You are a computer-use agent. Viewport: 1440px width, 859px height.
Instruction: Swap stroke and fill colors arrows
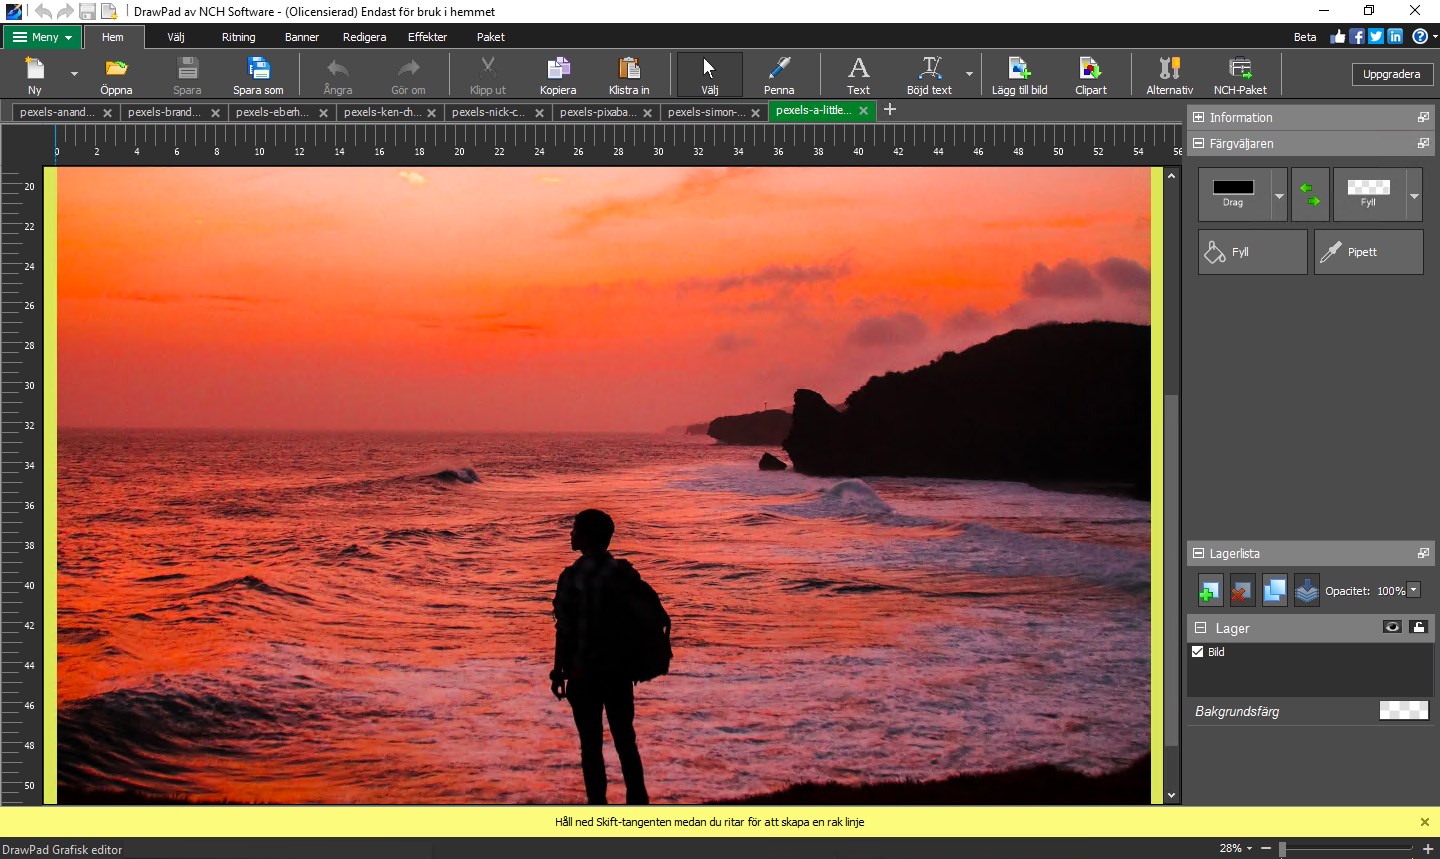1309,194
